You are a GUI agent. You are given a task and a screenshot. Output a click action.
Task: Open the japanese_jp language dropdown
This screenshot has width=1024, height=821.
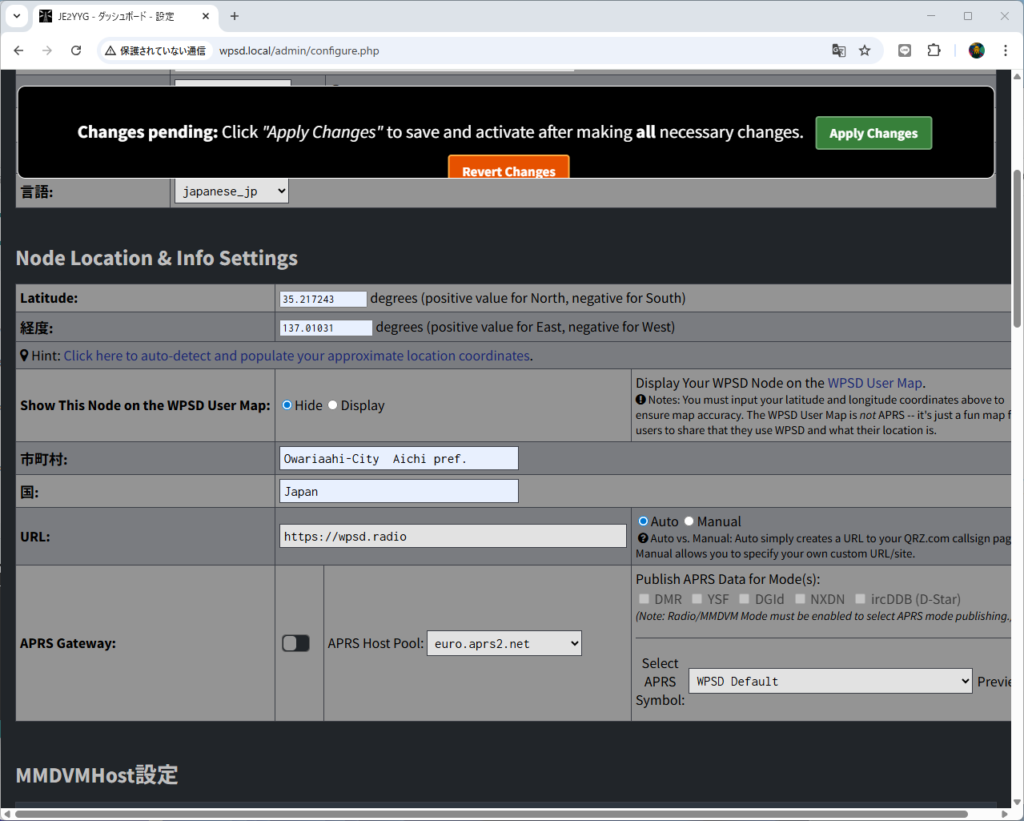pyautogui.click(x=232, y=191)
